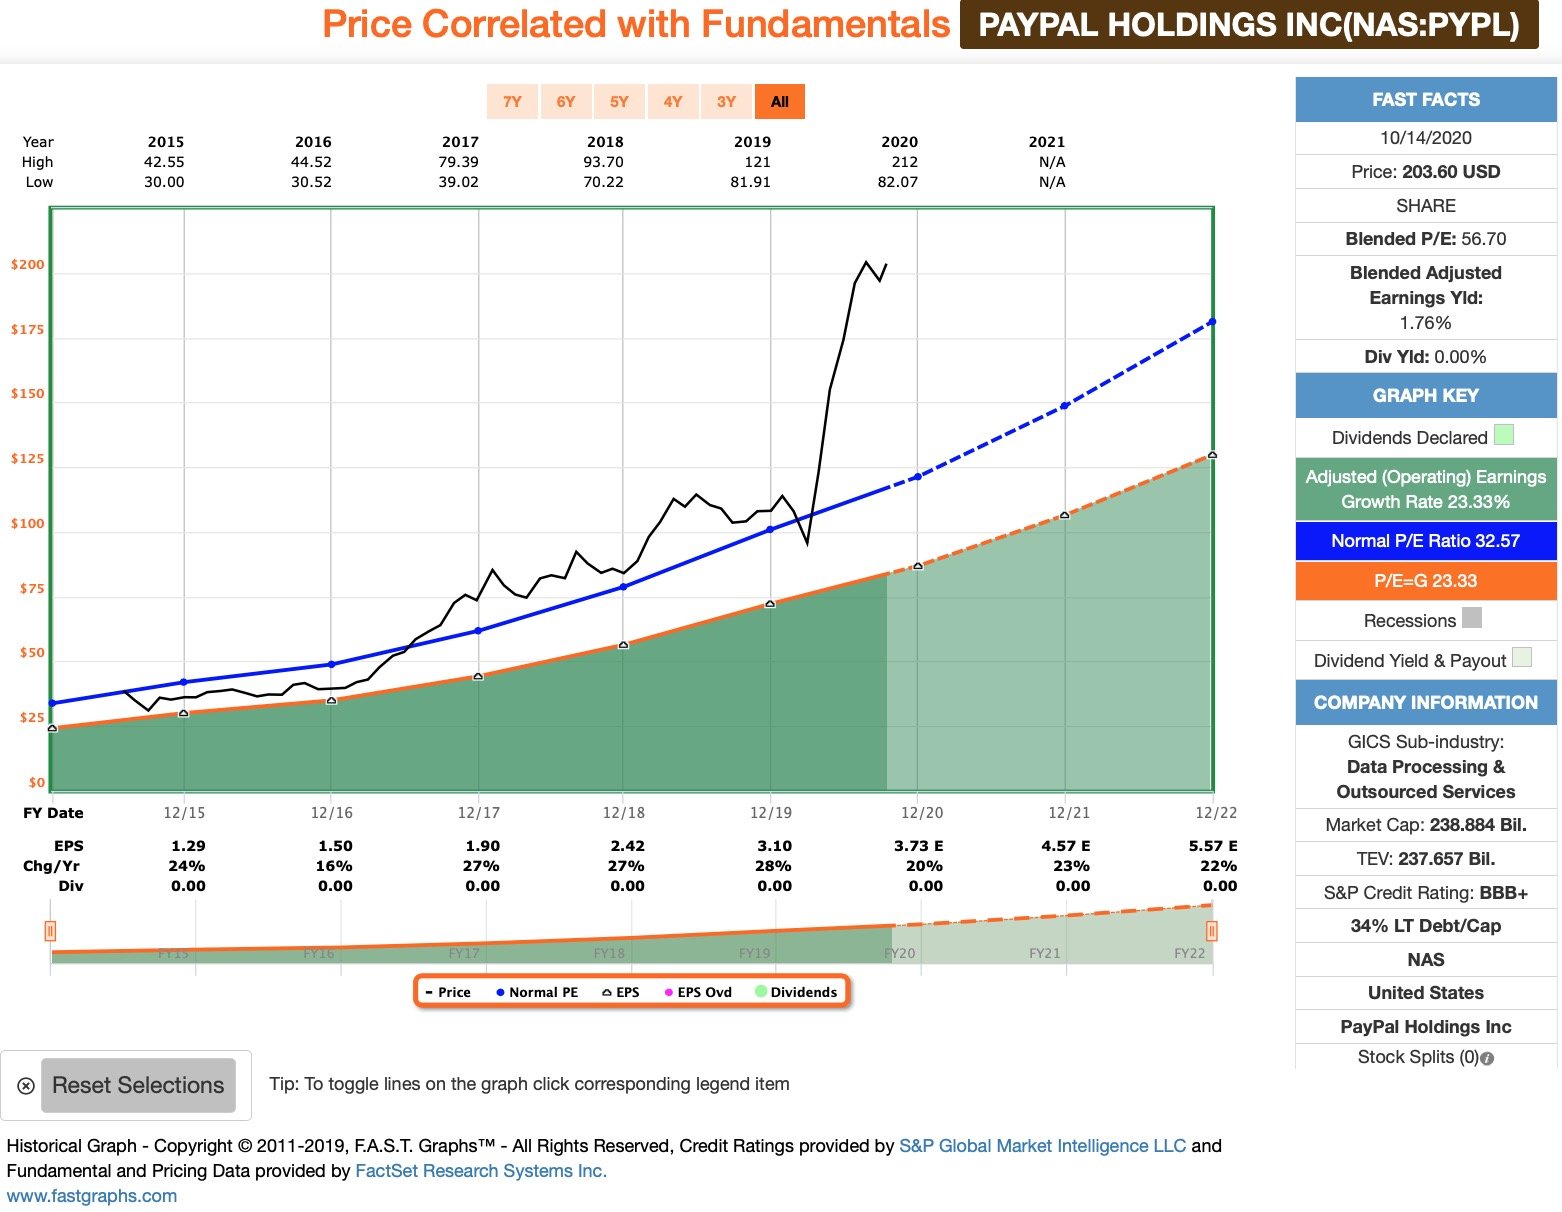This screenshot has height=1212, width=1562.
Task: Click the left range slider handle
Action: coord(50,931)
